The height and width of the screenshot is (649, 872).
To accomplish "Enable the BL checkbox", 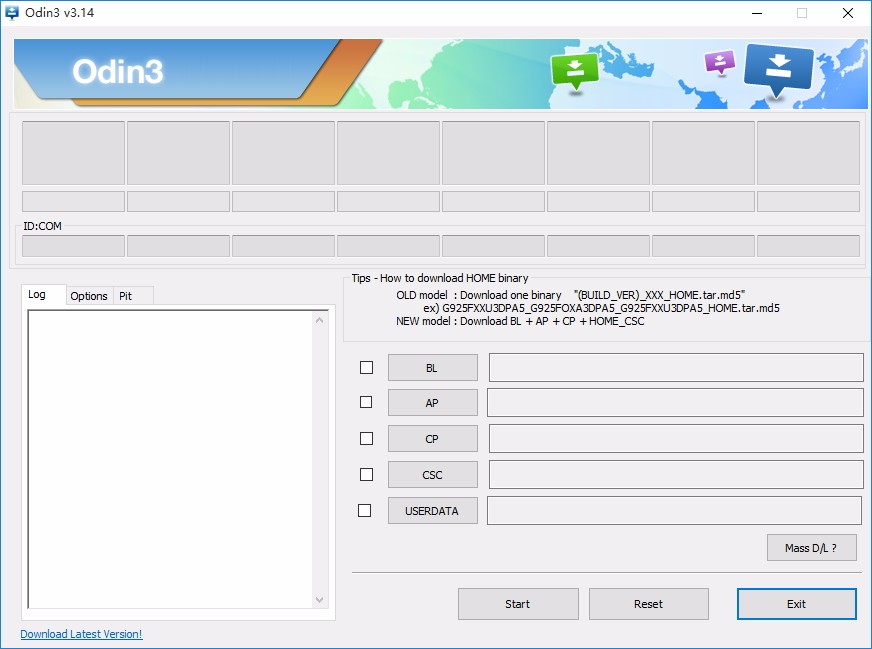I will coord(365,367).
